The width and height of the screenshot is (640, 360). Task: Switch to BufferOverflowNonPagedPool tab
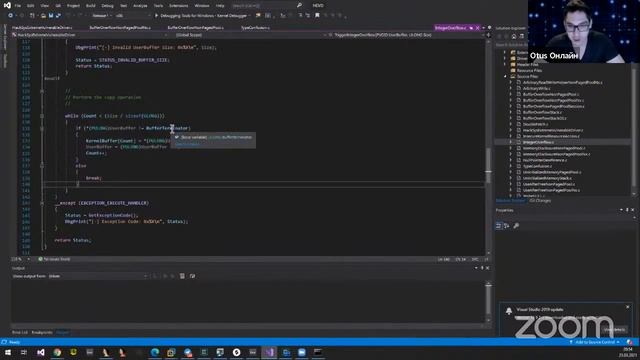(196, 28)
